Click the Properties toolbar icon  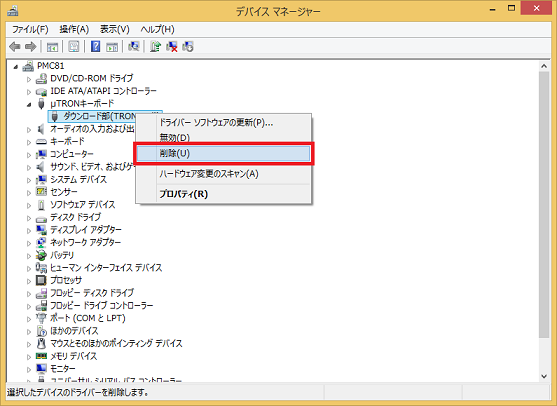[74, 47]
